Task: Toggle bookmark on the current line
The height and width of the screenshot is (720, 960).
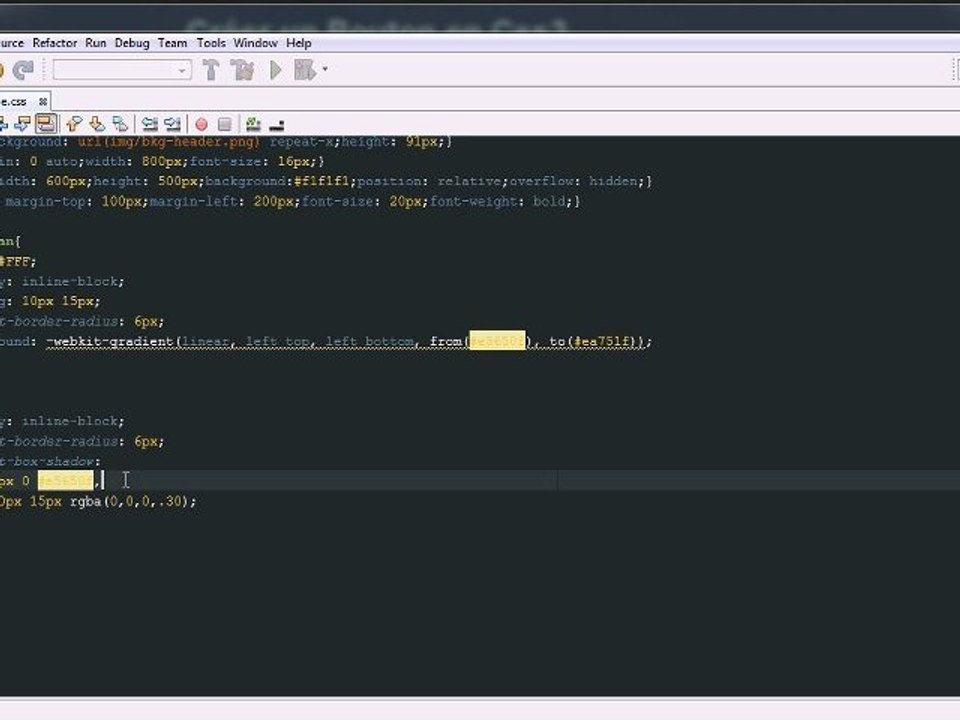Action: click(x=120, y=124)
